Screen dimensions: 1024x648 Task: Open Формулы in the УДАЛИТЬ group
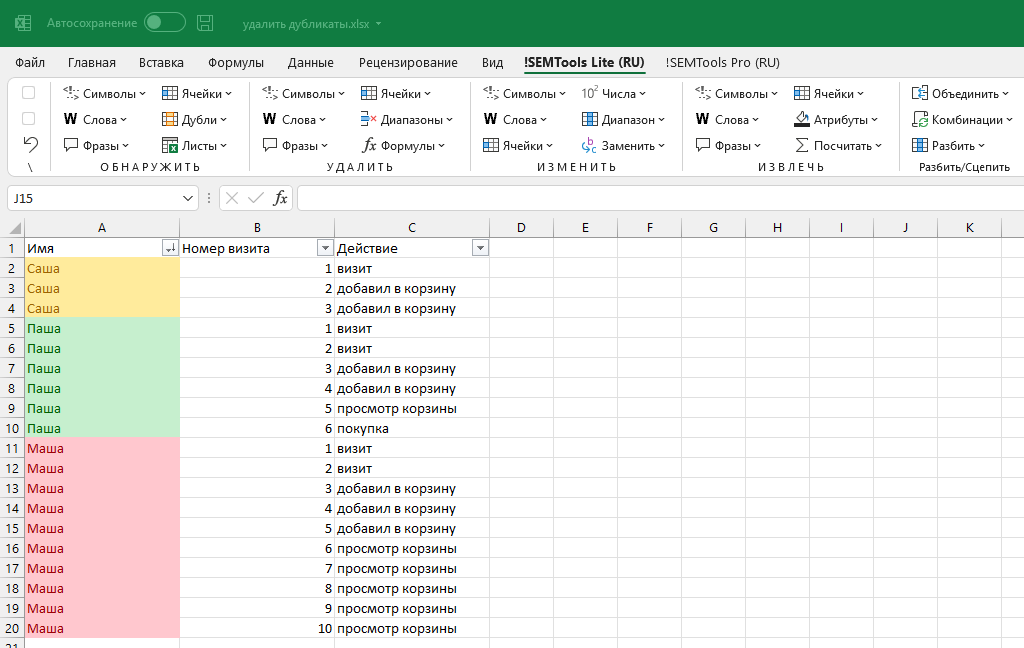tap(403, 146)
